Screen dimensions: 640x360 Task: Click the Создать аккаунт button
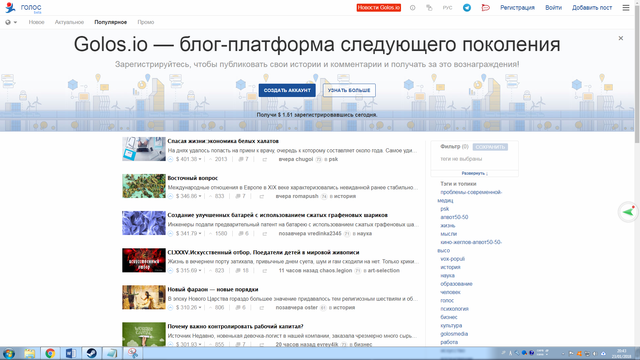pyautogui.click(x=287, y=90)
